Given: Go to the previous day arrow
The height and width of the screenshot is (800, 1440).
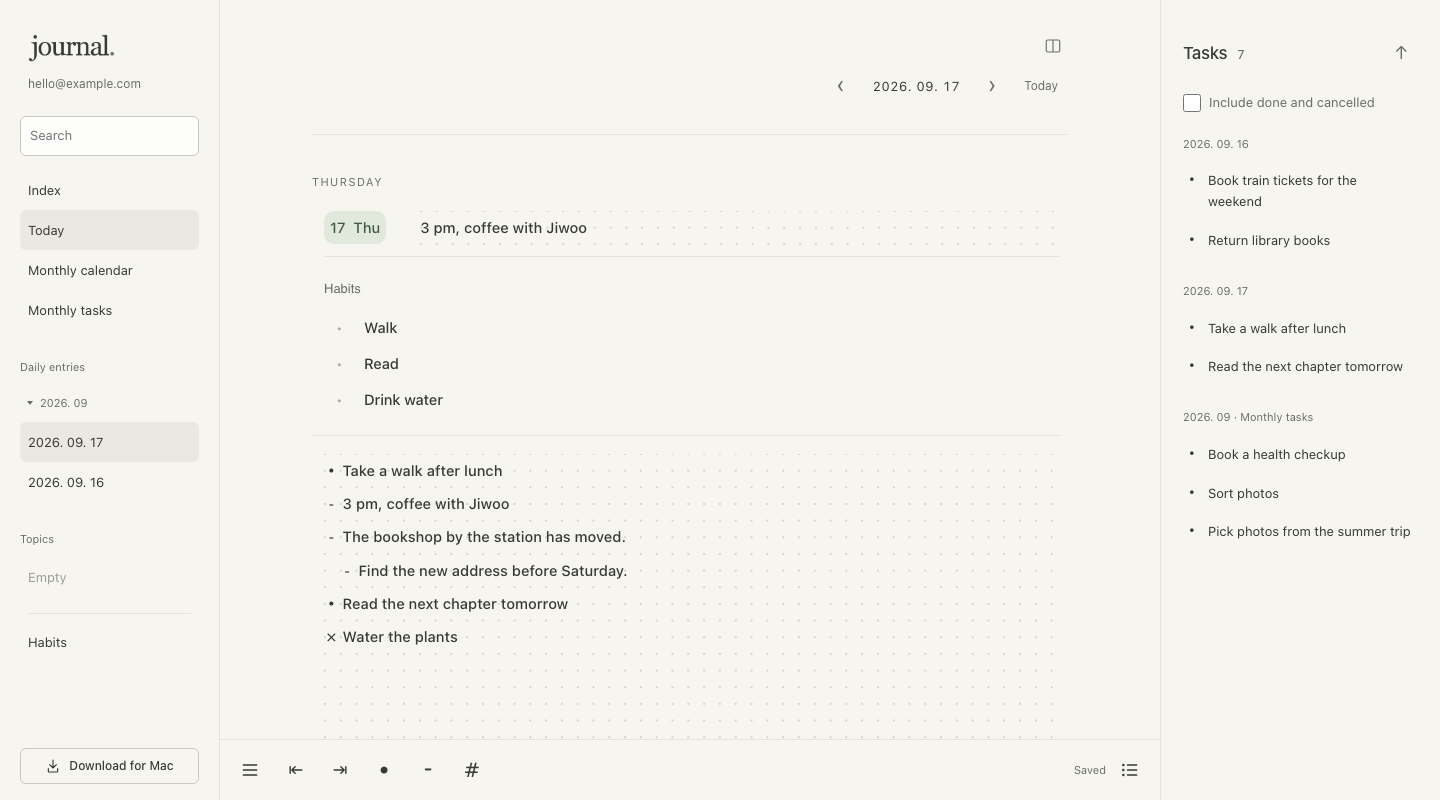Looking at the screenshot, I should click(840, 86).
